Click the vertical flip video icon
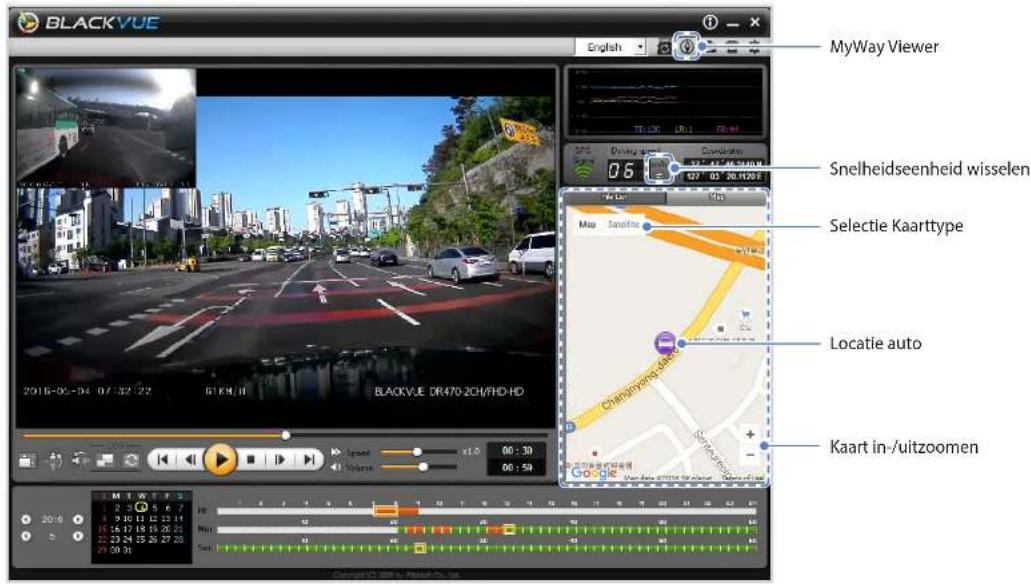The height and width of the screenshot is (584, 1031). coord(55,460)
